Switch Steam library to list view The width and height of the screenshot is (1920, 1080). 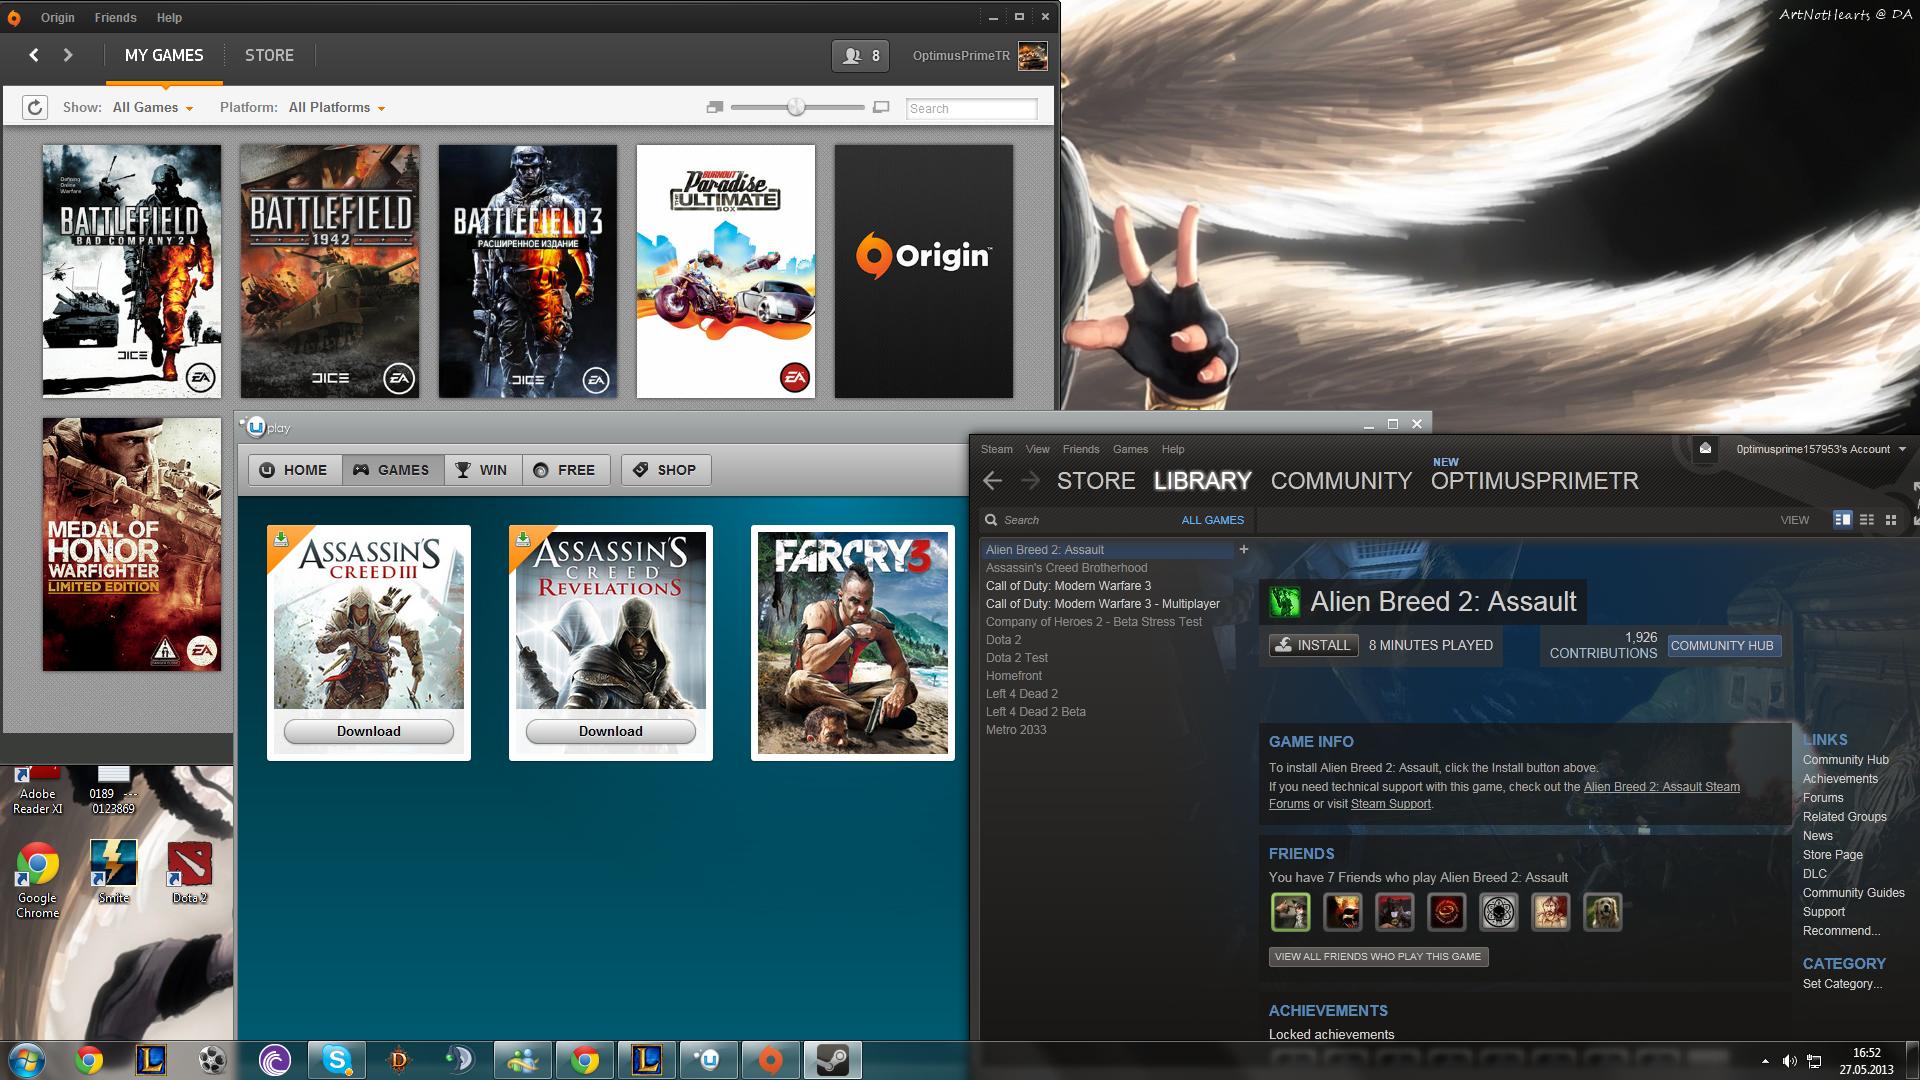[1866, 520]
